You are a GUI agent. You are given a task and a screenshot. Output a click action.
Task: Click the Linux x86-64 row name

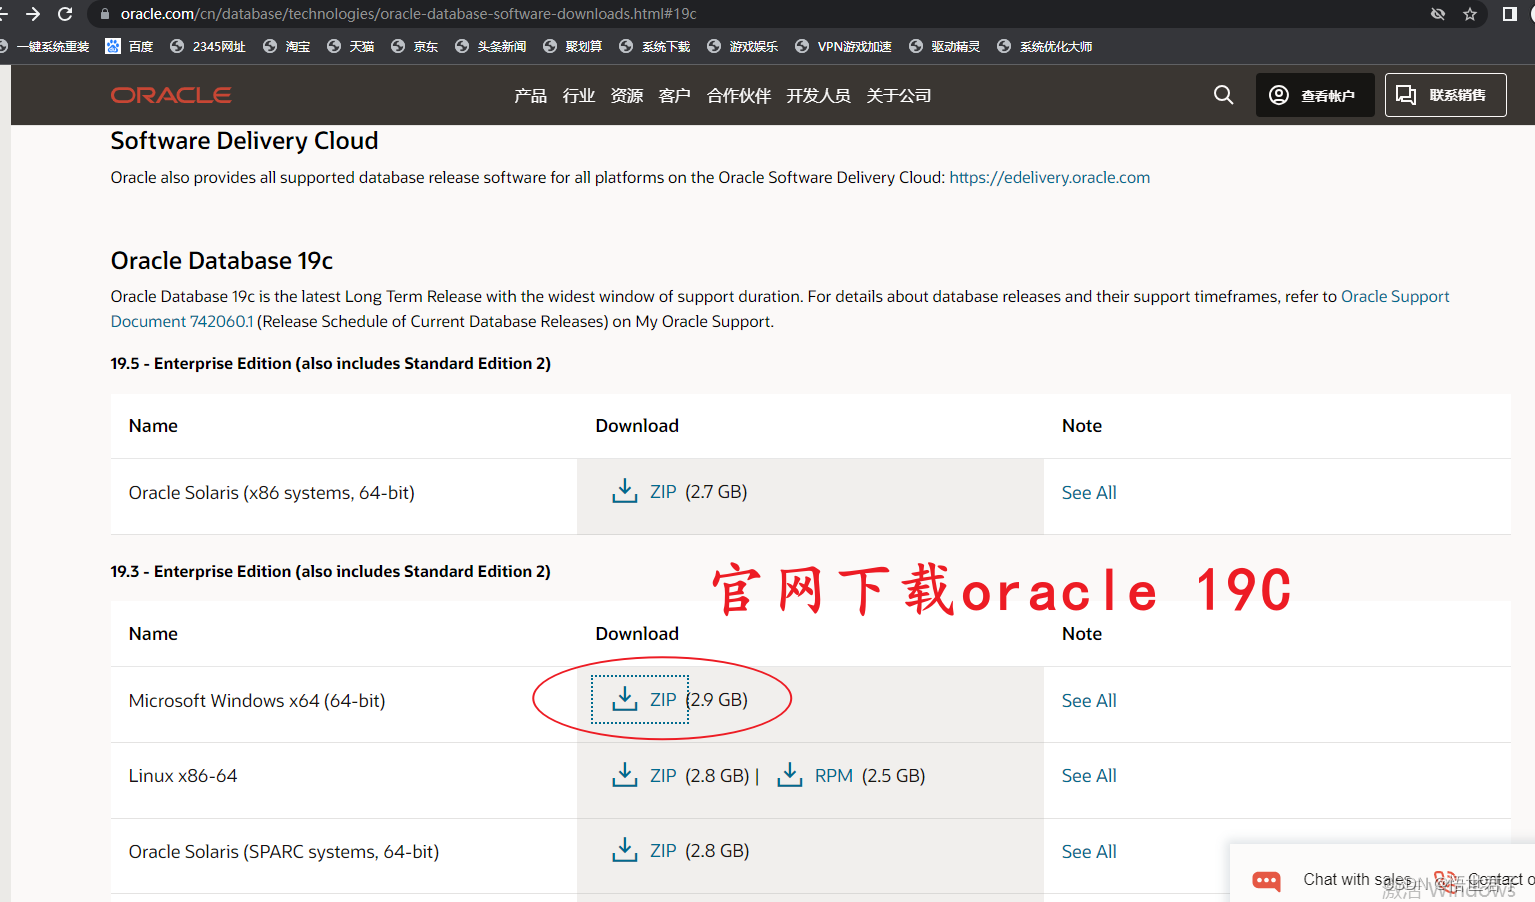pyautogui.click(x=183, y=775)
